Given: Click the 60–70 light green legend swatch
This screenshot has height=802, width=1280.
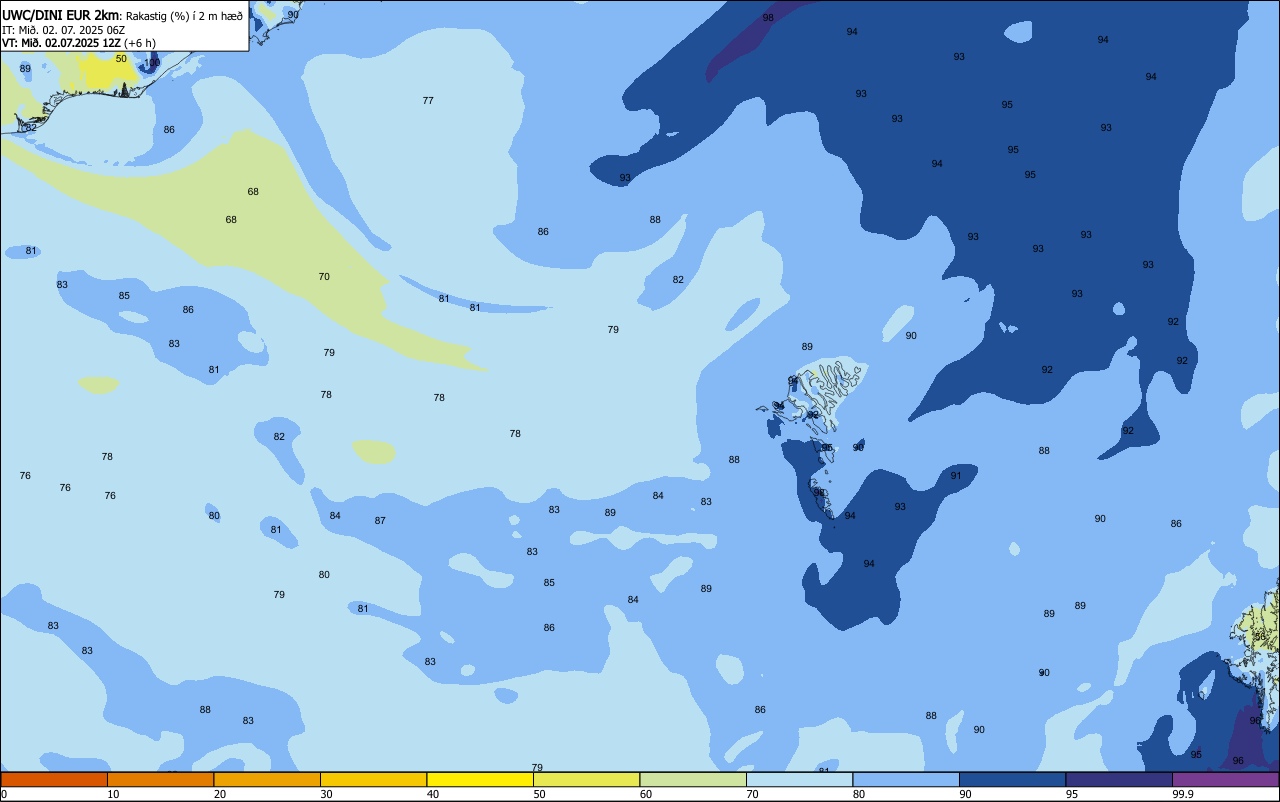Looking at the screenshot, I should click(x=693, y=779).
